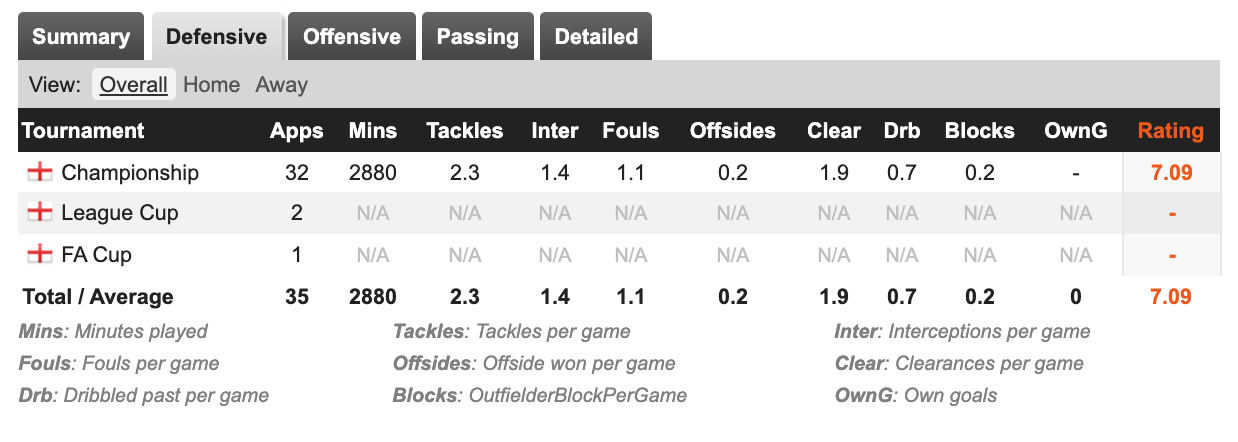1238x442 pixels.
Task: Sort table by Blocks column
Action: (x=980, y=131)
